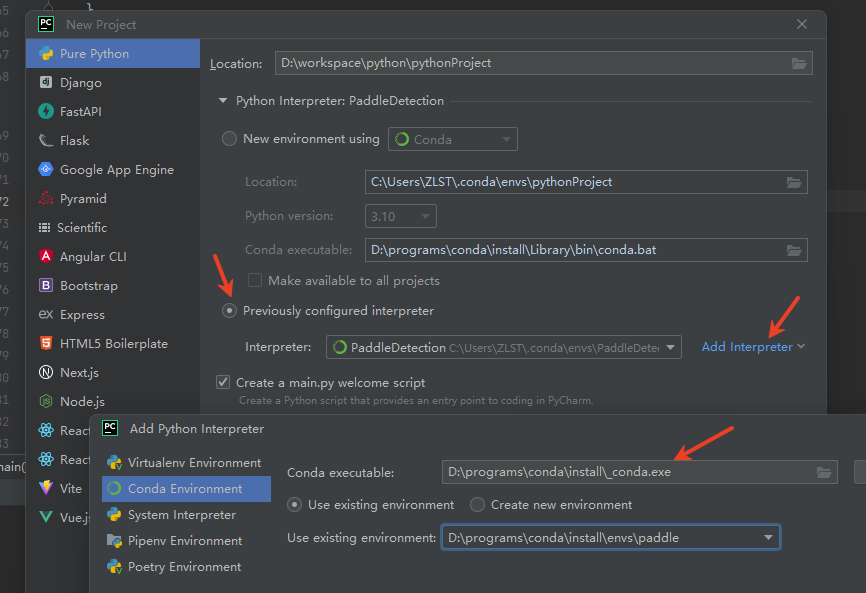The height and width of the screenshot is (593, 866).
Task: Browse folder for conda envs Location
Action: [x=794, y=182]
